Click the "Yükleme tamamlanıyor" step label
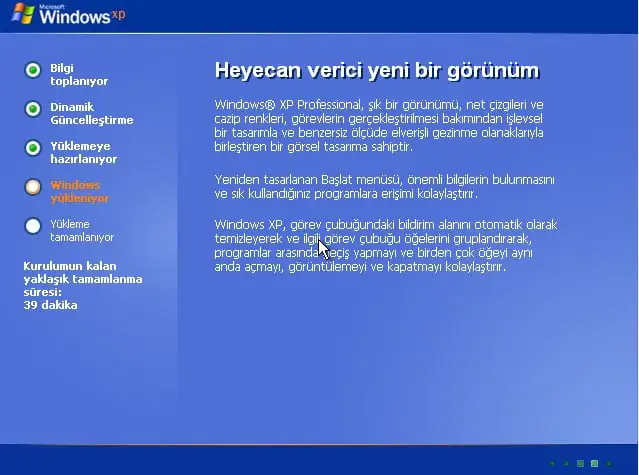 (82, 231)
